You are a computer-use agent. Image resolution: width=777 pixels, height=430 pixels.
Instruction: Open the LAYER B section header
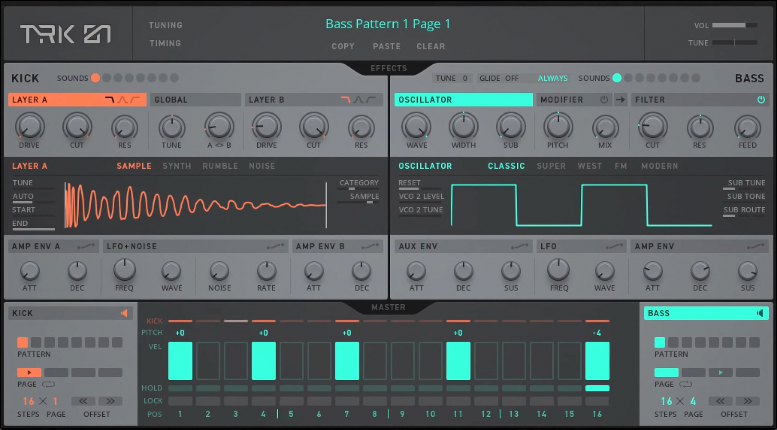tap(314, 100)
